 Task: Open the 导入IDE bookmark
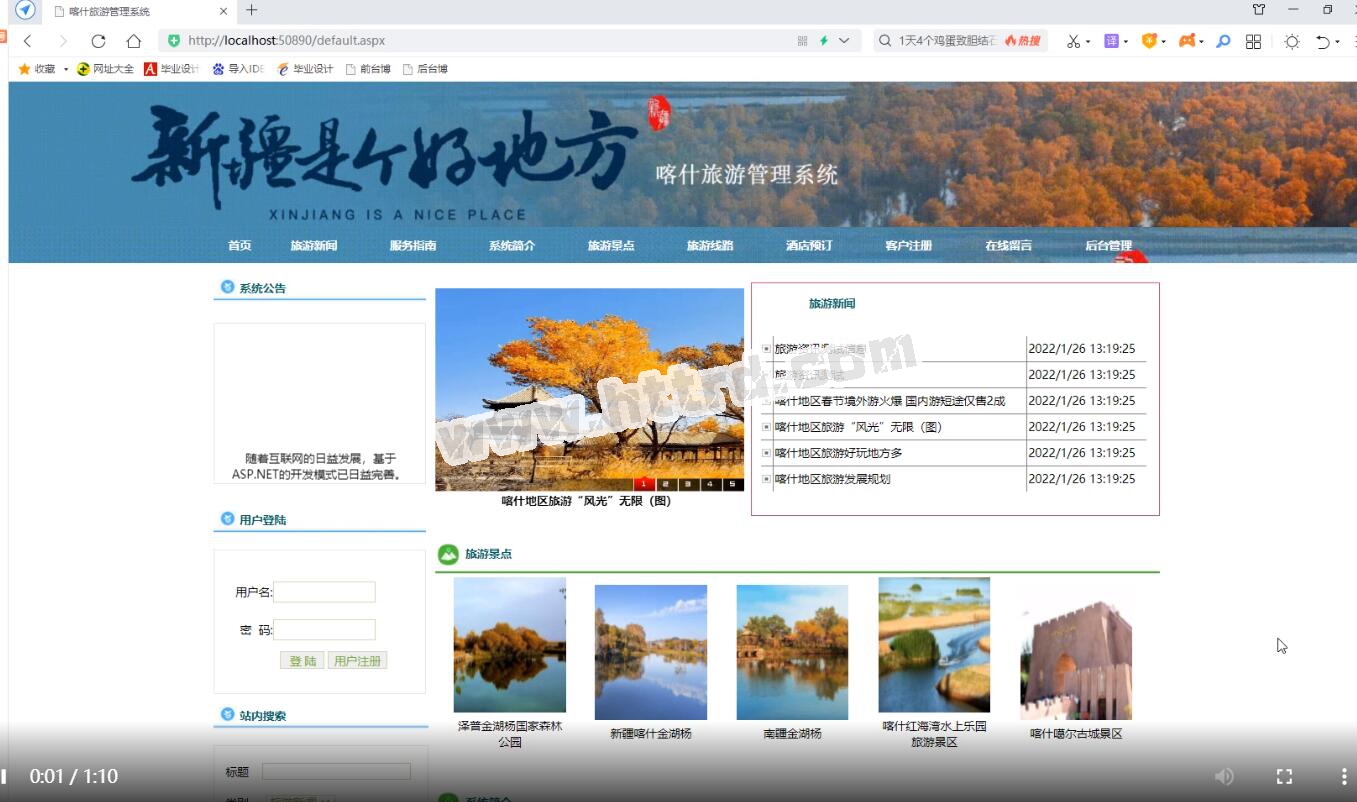pos(238,69)
